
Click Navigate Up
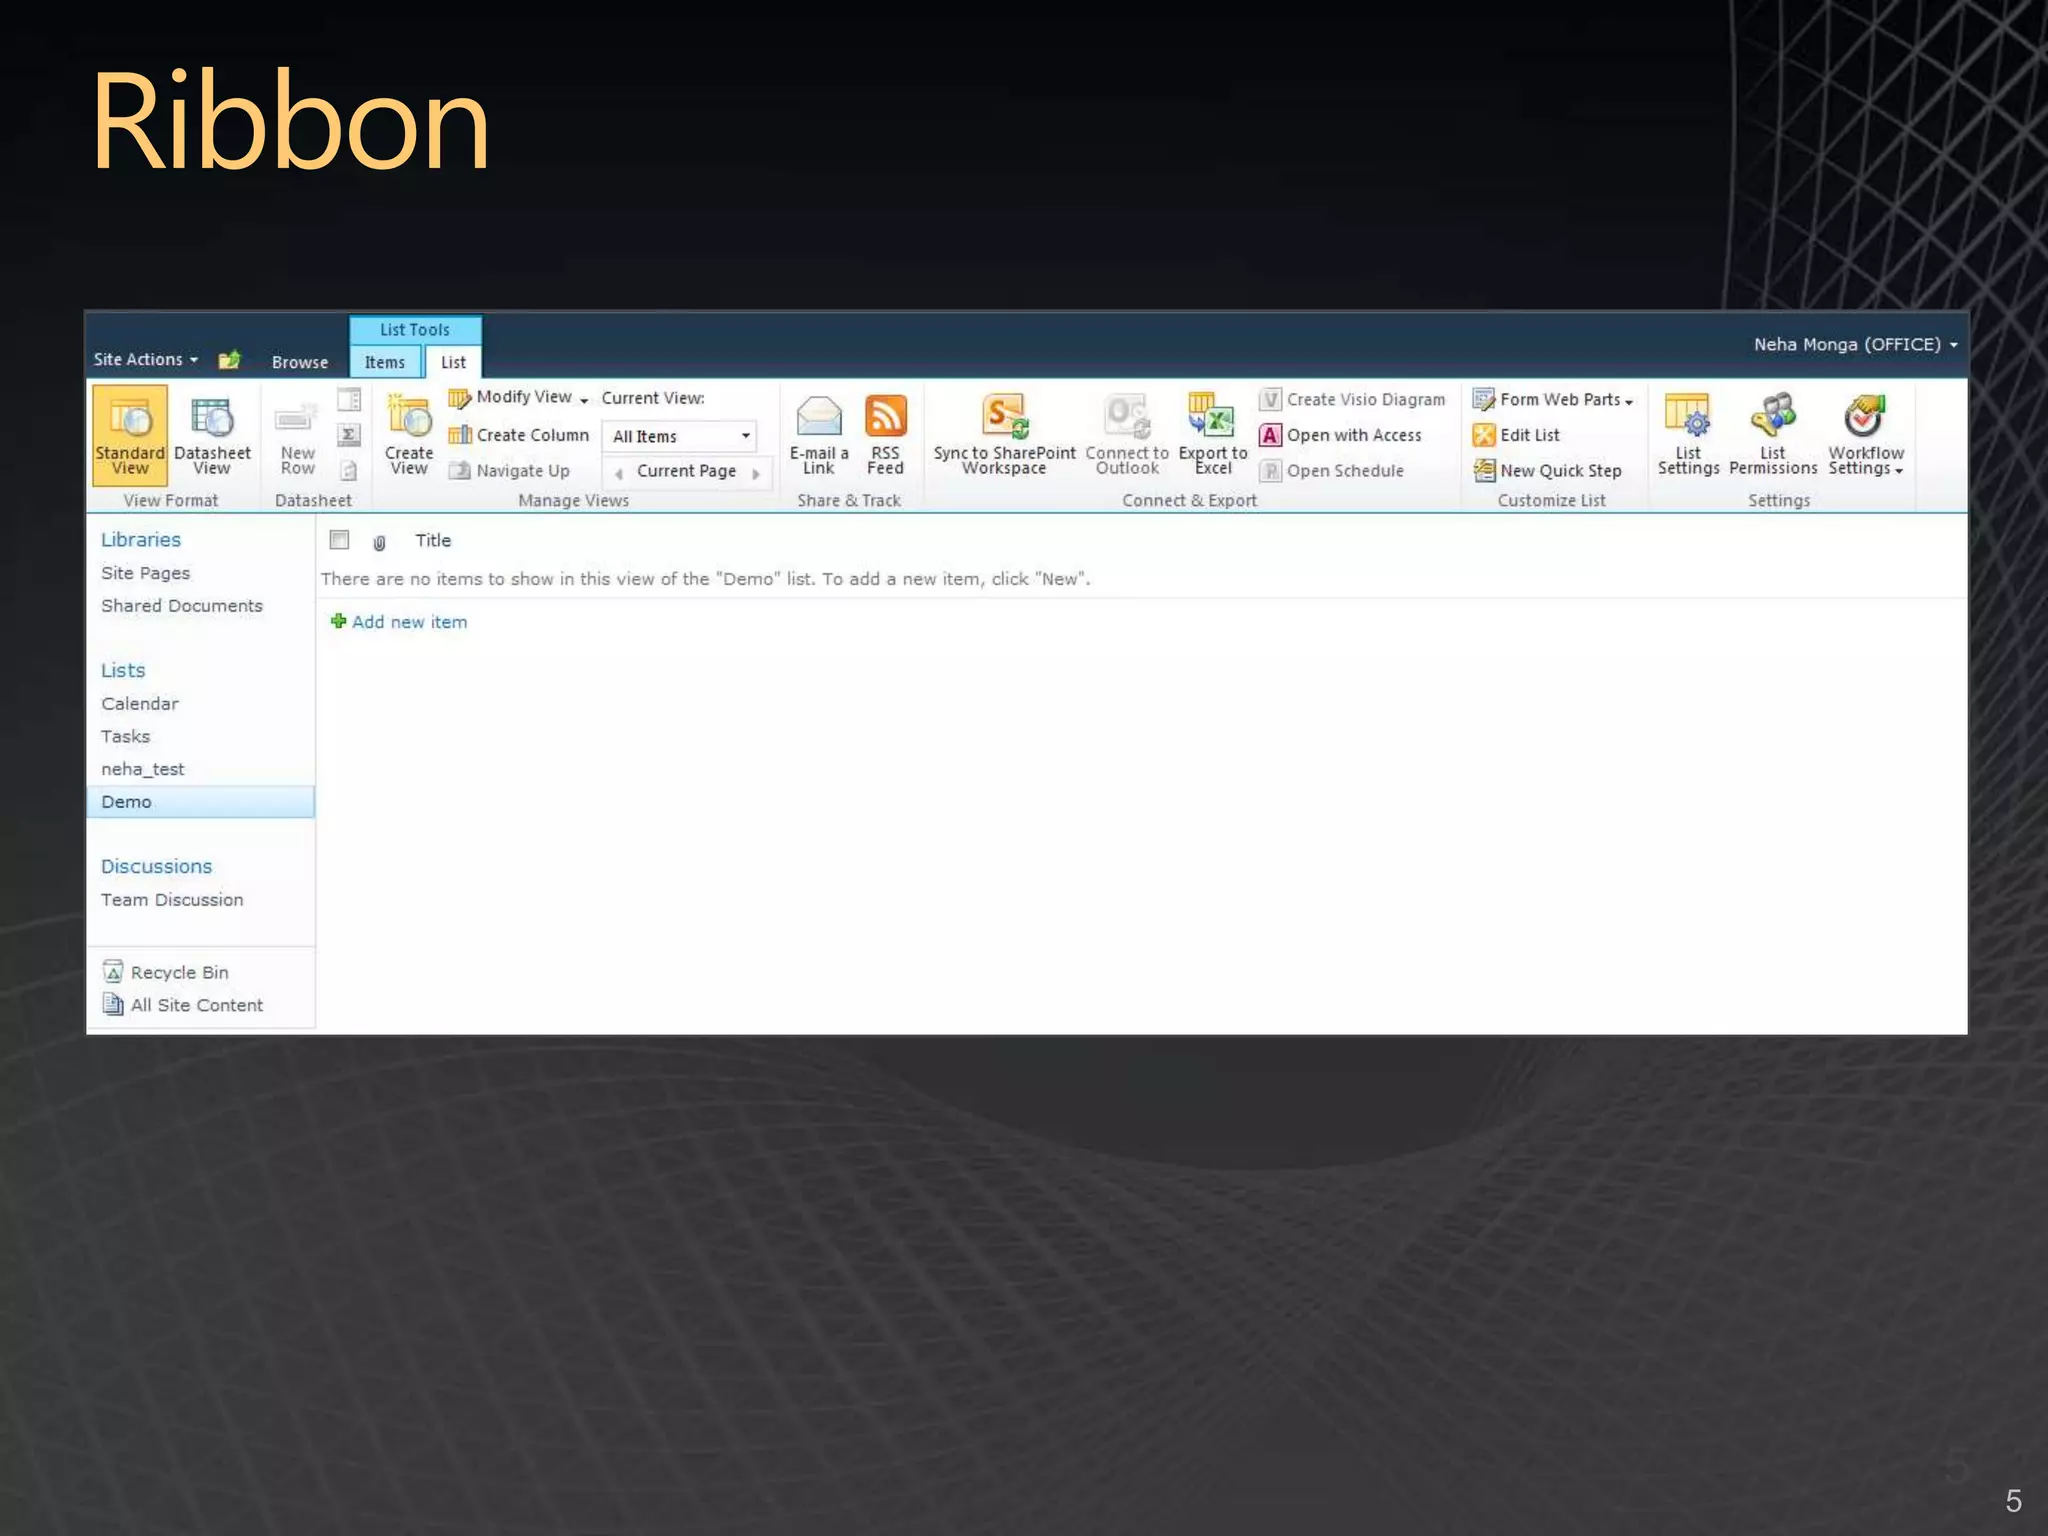coord(509,471)
